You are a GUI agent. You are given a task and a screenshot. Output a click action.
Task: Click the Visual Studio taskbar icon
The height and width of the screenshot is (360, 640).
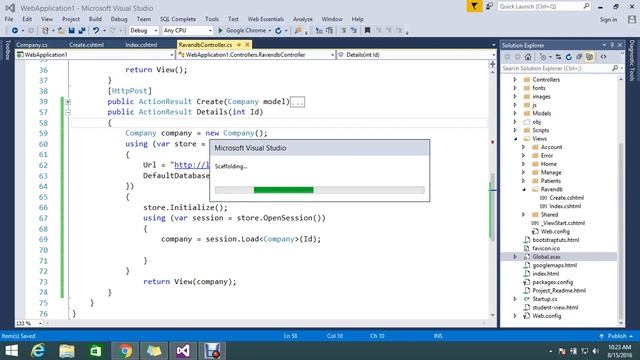click(183, 351)
